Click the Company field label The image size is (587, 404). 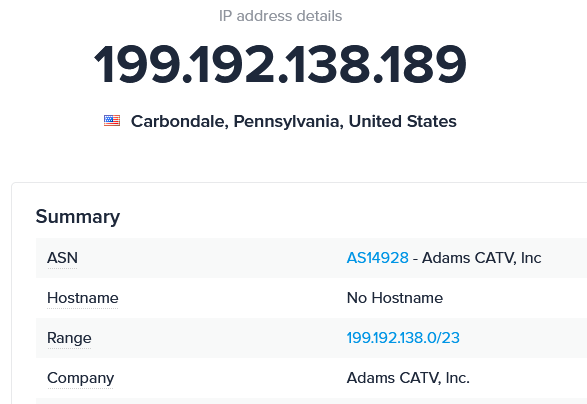[80, 378]
